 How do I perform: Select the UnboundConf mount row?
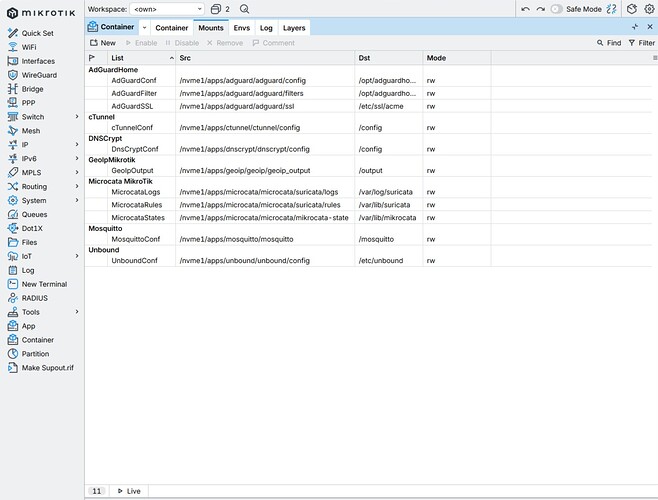(x=368, y=261)
